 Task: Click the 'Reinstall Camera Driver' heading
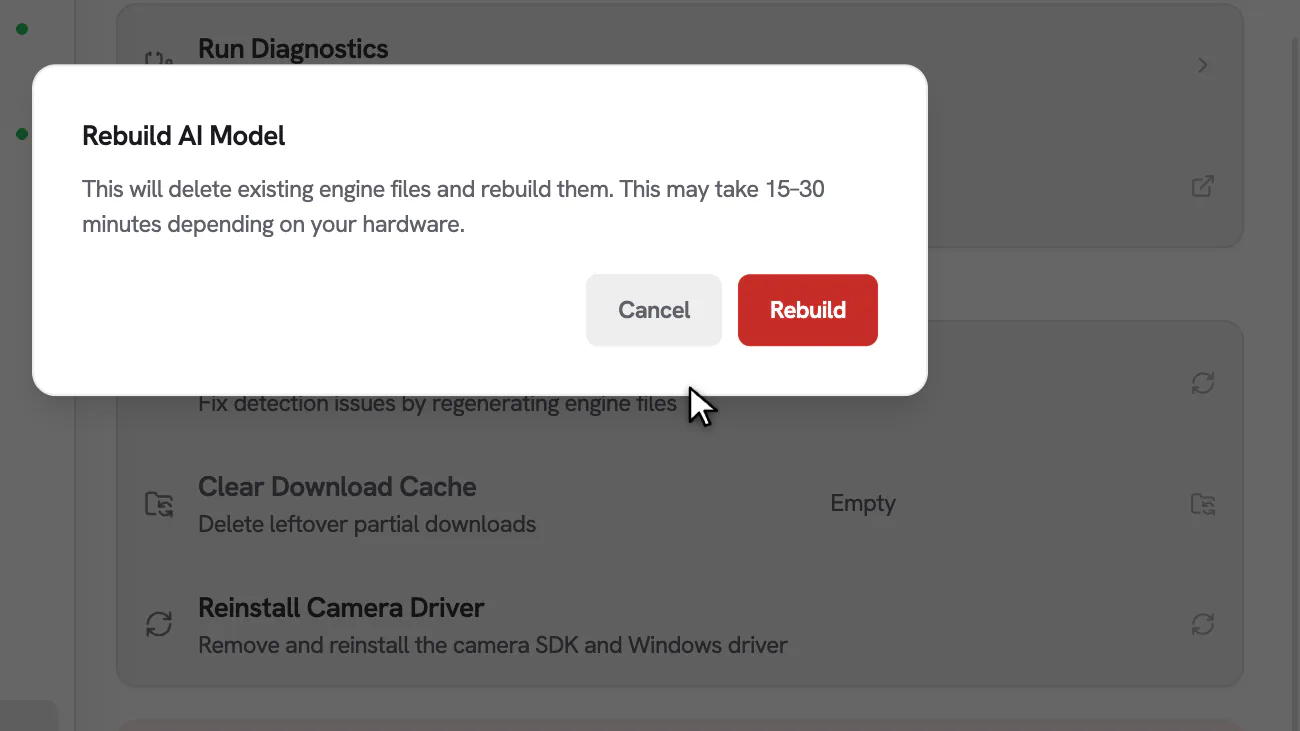click(341, 608)
